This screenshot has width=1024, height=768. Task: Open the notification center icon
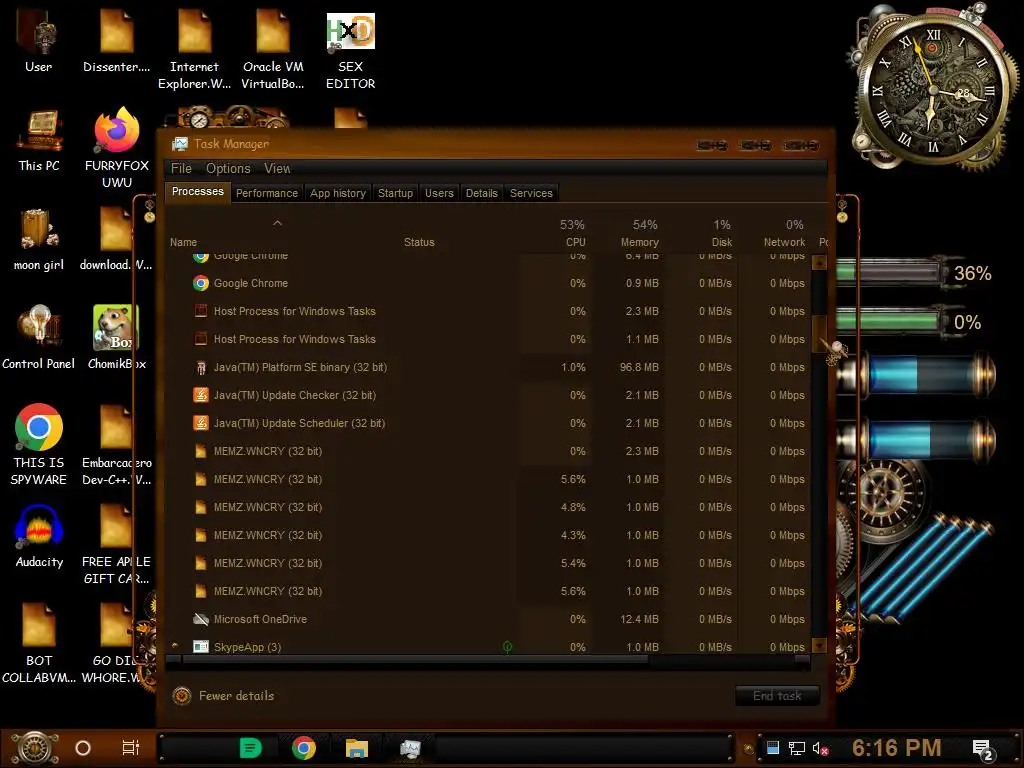pos(982,750)
